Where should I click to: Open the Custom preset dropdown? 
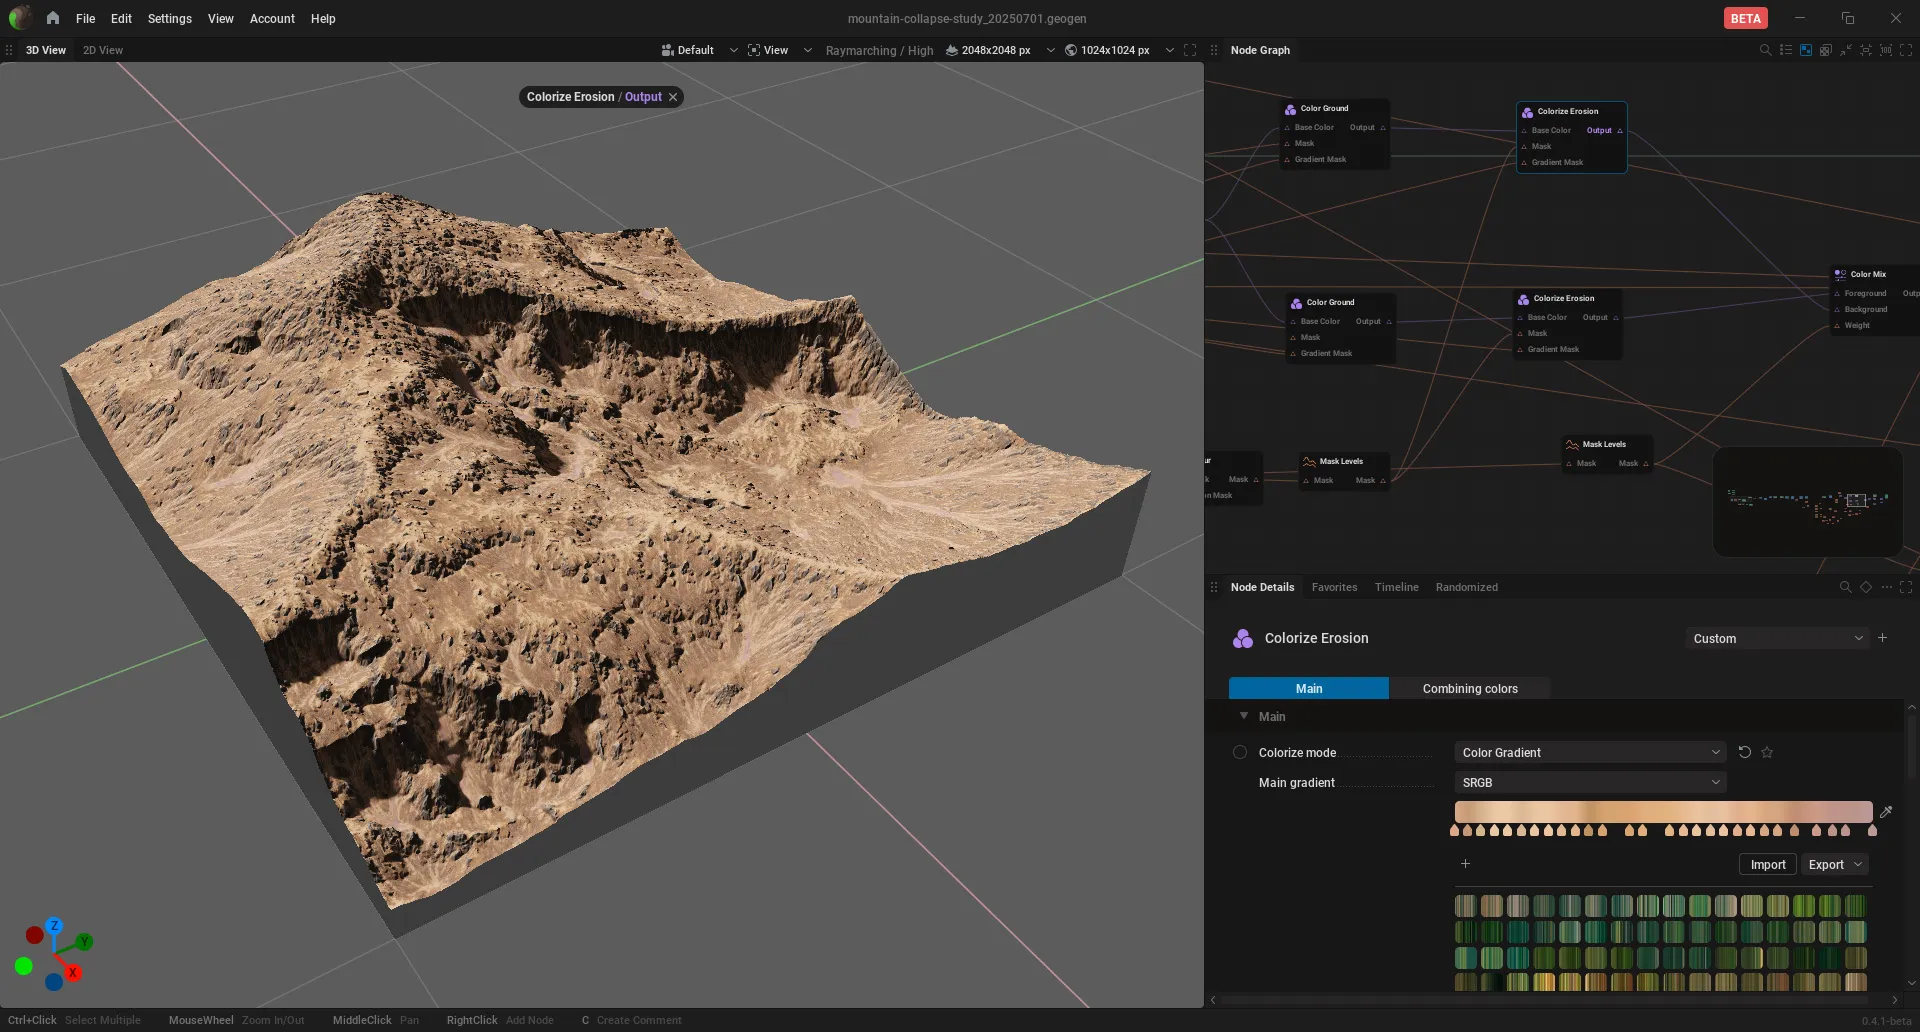pyautogui.click(x=1777, y=638)
